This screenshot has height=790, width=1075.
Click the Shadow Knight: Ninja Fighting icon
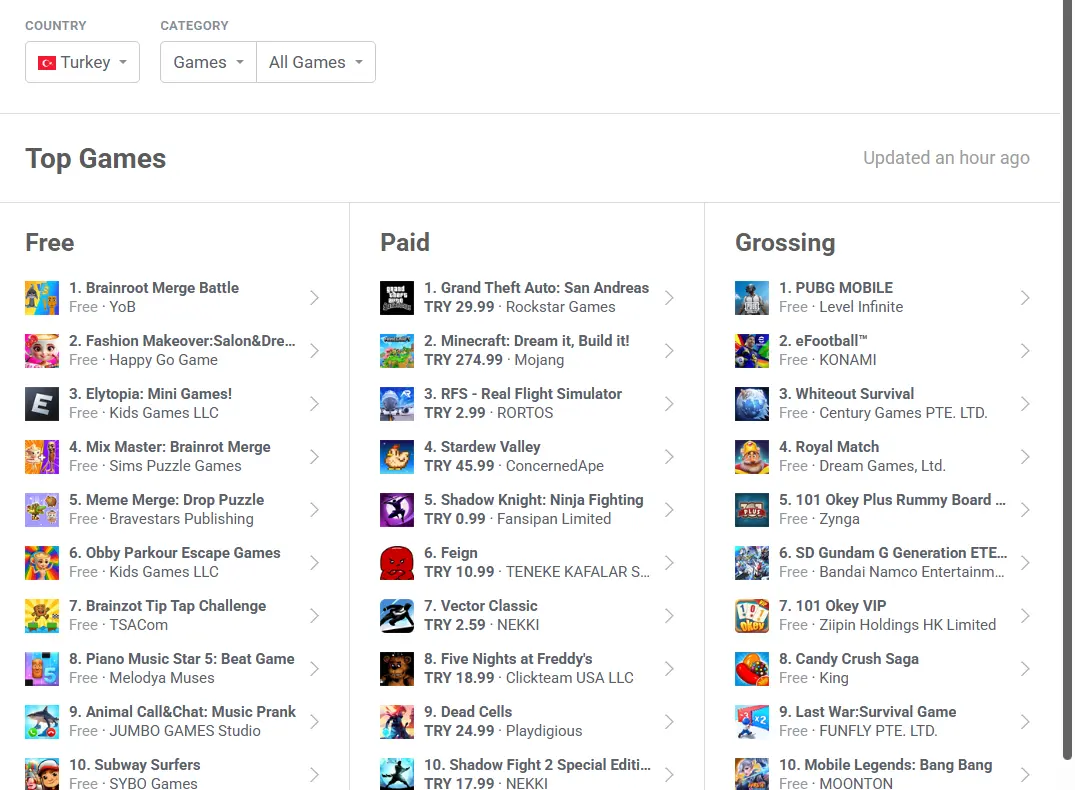point(397,510)
